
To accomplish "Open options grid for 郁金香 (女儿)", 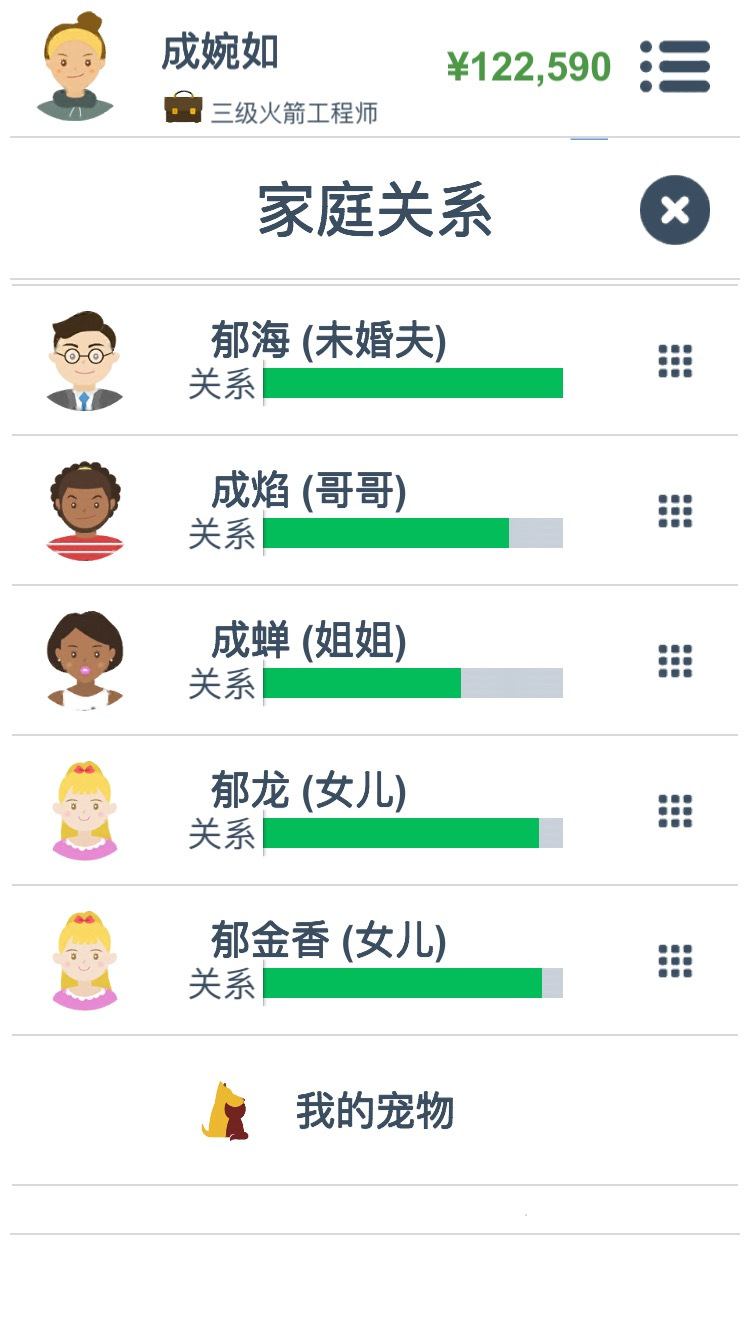I will [675, 960].
